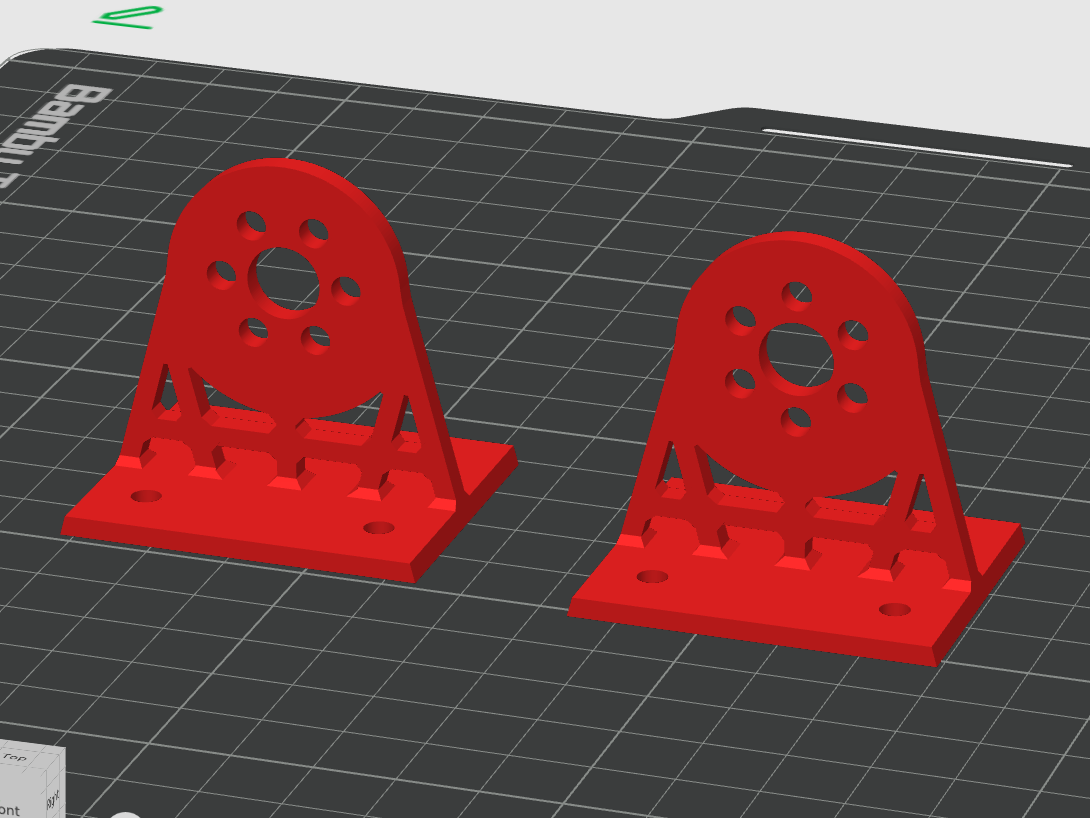Viewport: 1090px width, 818px height.
Task: Click the front-left screw hole on the left mount base
Action: 147,496
